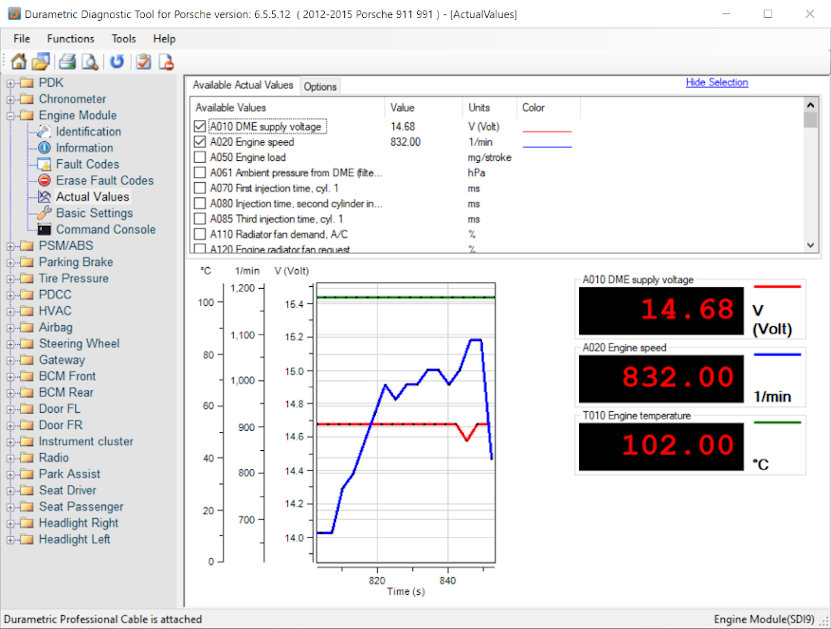Expand the BCM Front tree node
Viewport: 831px width, 629px height.
10,377
